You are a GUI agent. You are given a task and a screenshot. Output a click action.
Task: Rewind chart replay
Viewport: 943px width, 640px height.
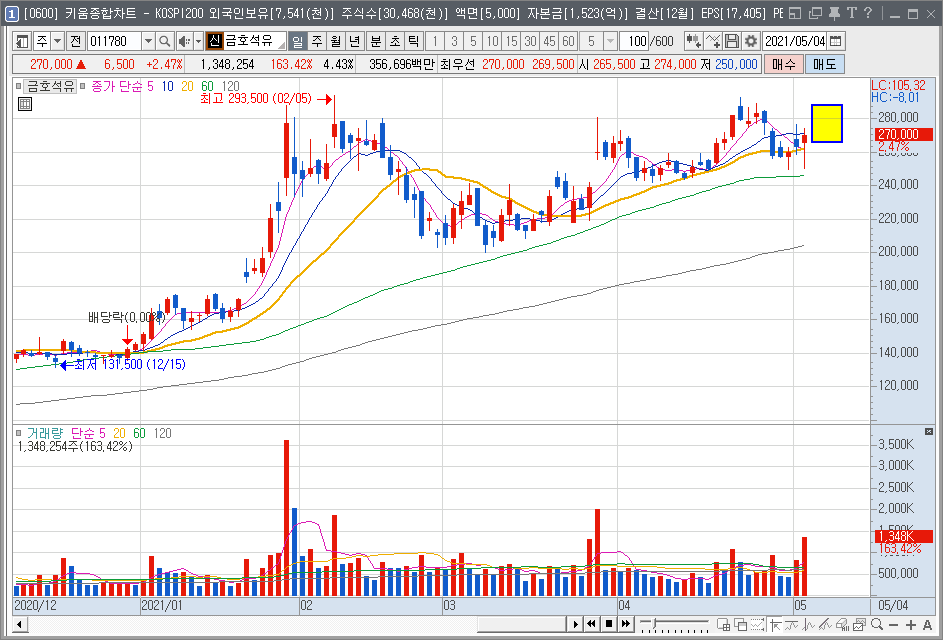coord(592,624)
